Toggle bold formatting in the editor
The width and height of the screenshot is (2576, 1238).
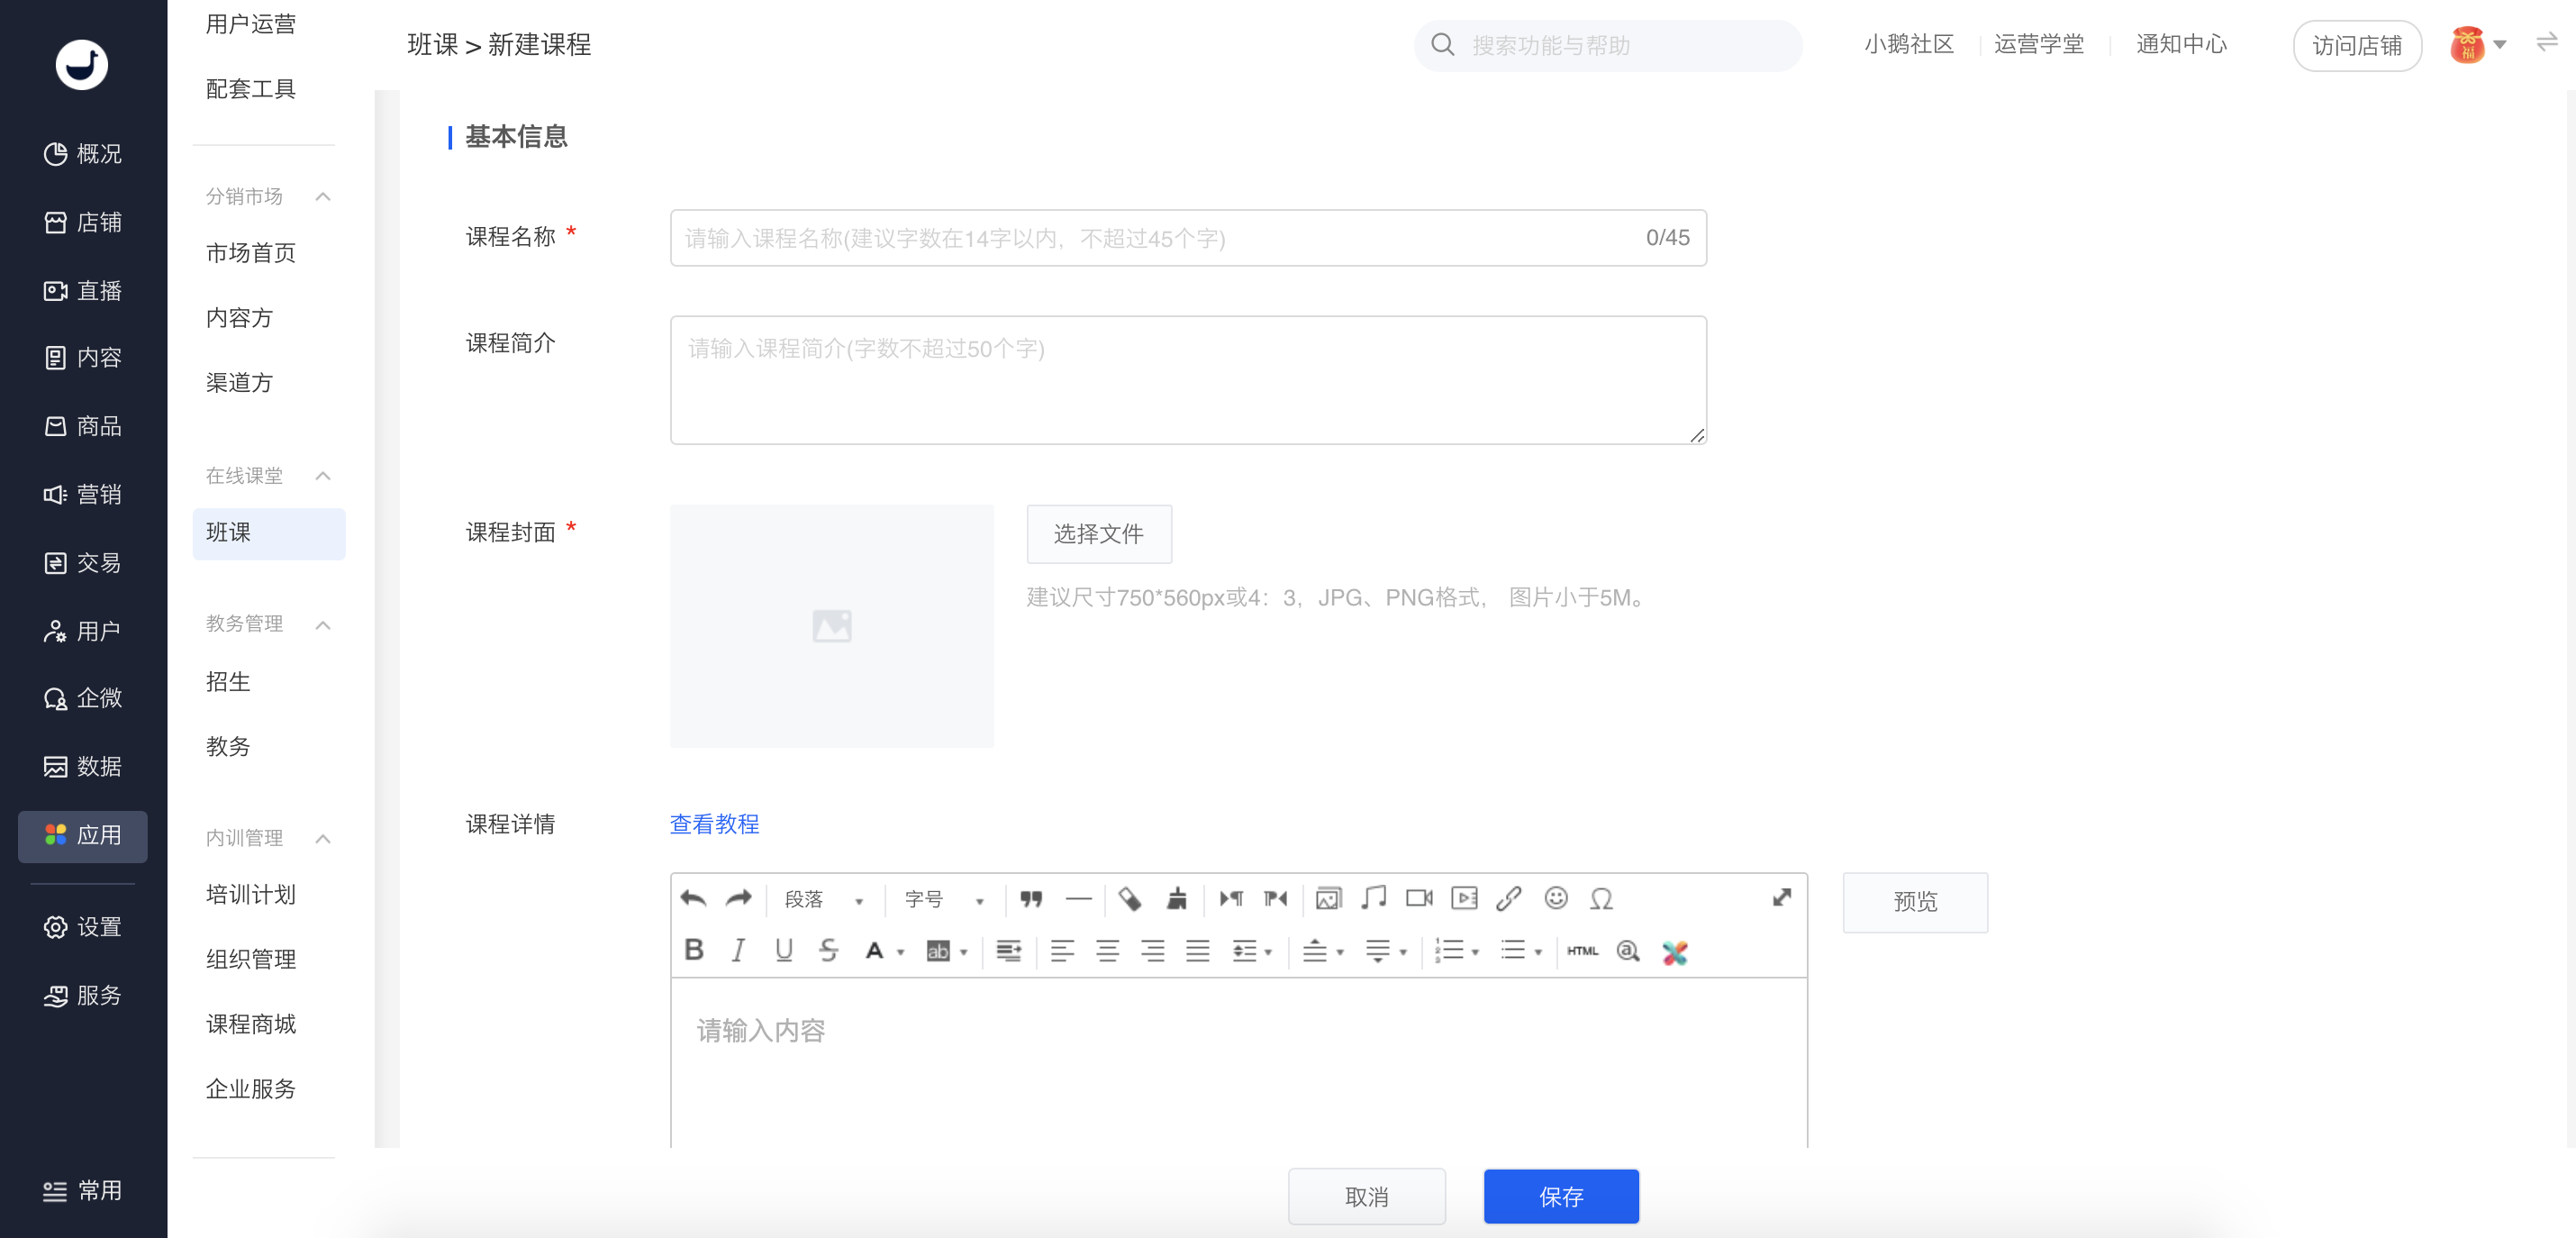(x=694, y=950)
